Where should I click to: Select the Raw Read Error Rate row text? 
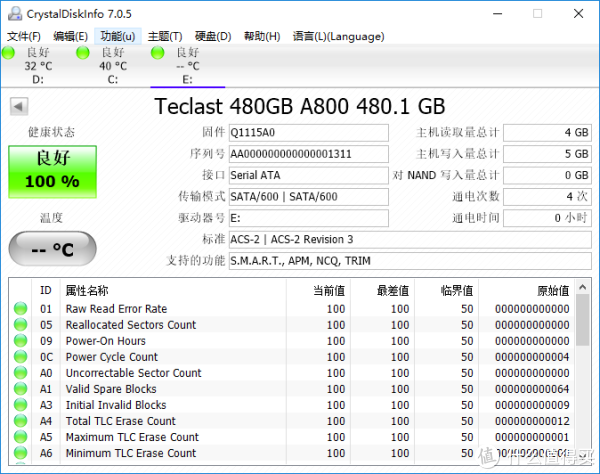pos(116,309)
